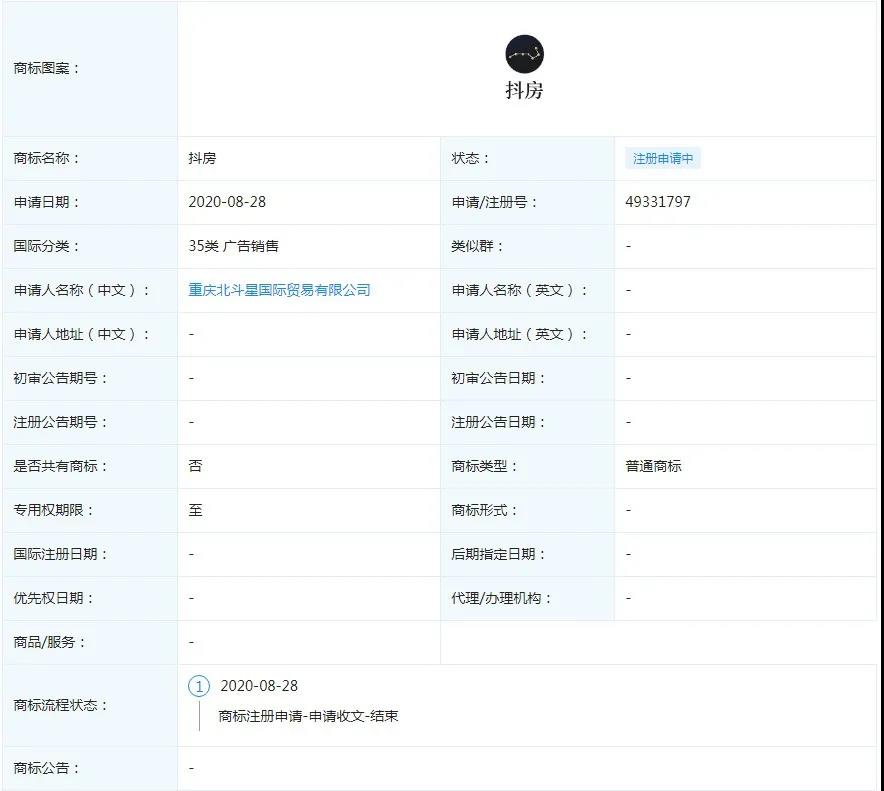Viewport: 884px width, 791px height.
Task: Select the 抖房 value in the 商标名称 row
Action: [x=202, y=159]
